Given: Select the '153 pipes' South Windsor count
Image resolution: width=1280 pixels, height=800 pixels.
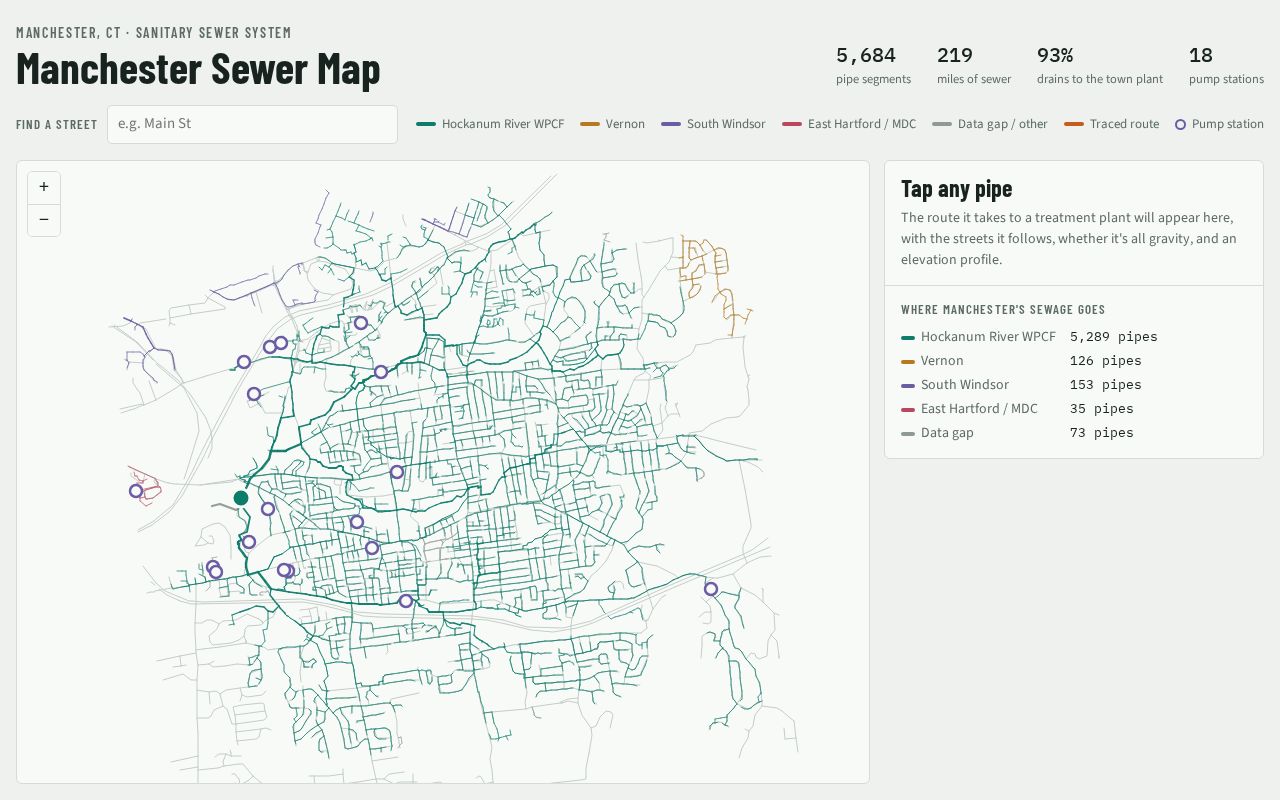Looking at the screenshot, I should point(1106,385).
